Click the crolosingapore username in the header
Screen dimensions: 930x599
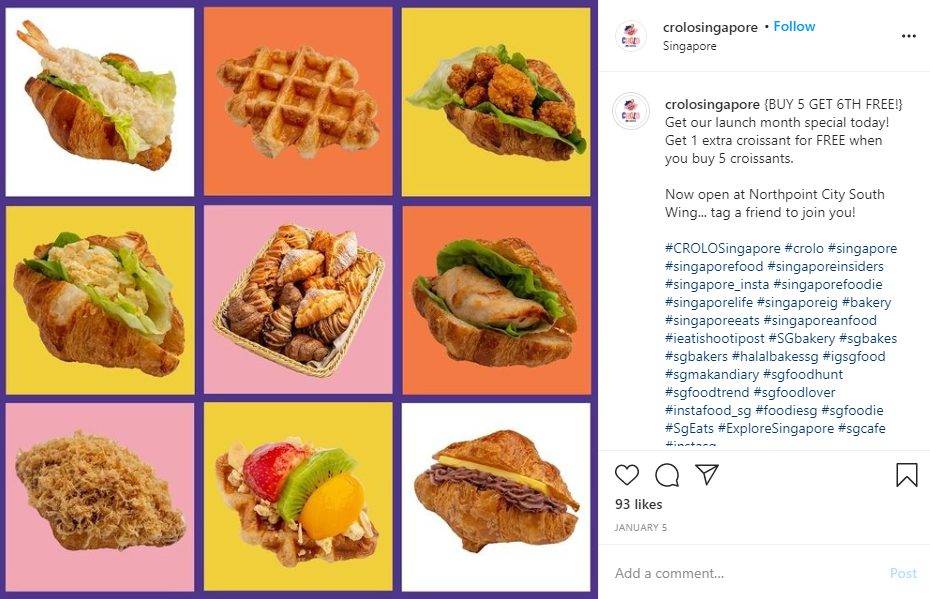click(x=710, y=27)
